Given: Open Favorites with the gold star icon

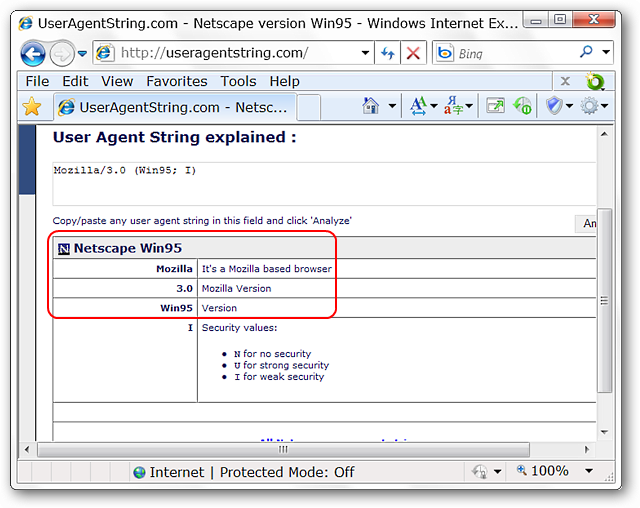Looking at the screenshot, I should (x=32, y=107).
